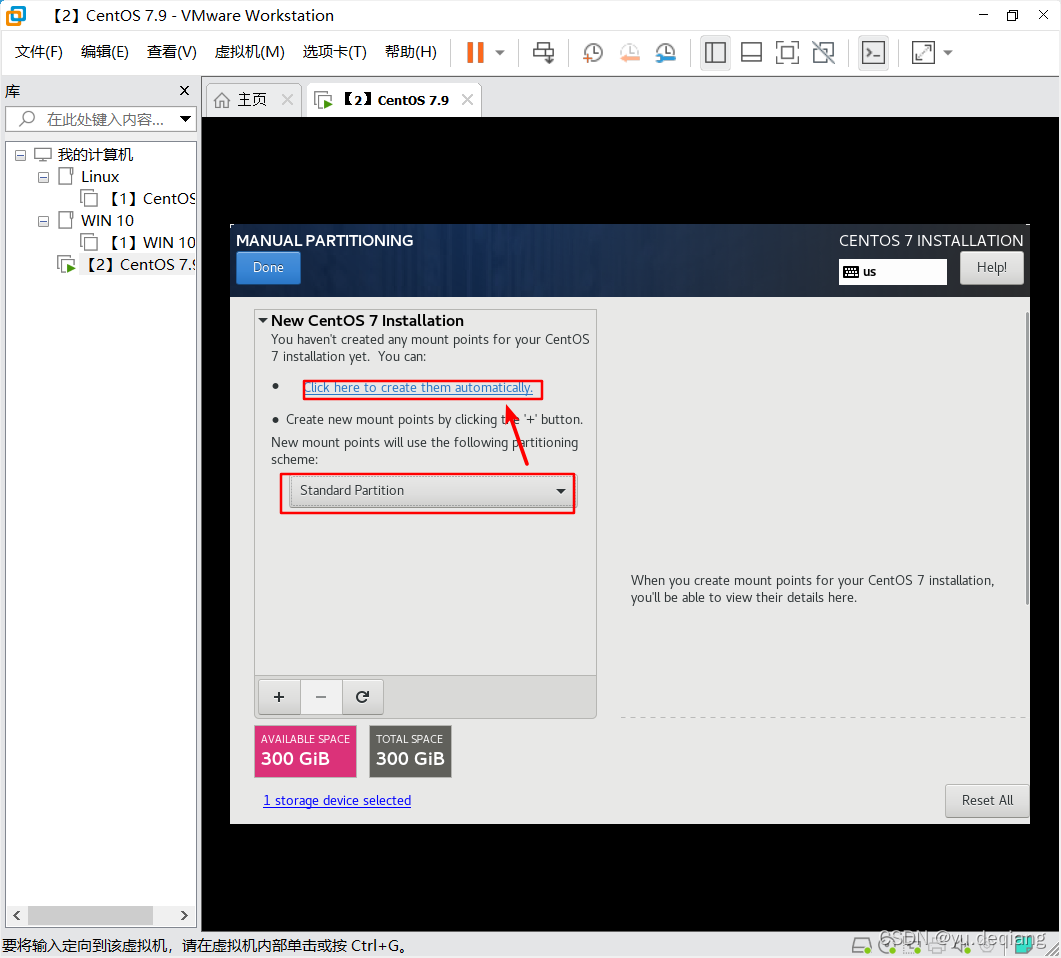
Task: Click the stretch guest display icon
Action: [x=923, y=52]
